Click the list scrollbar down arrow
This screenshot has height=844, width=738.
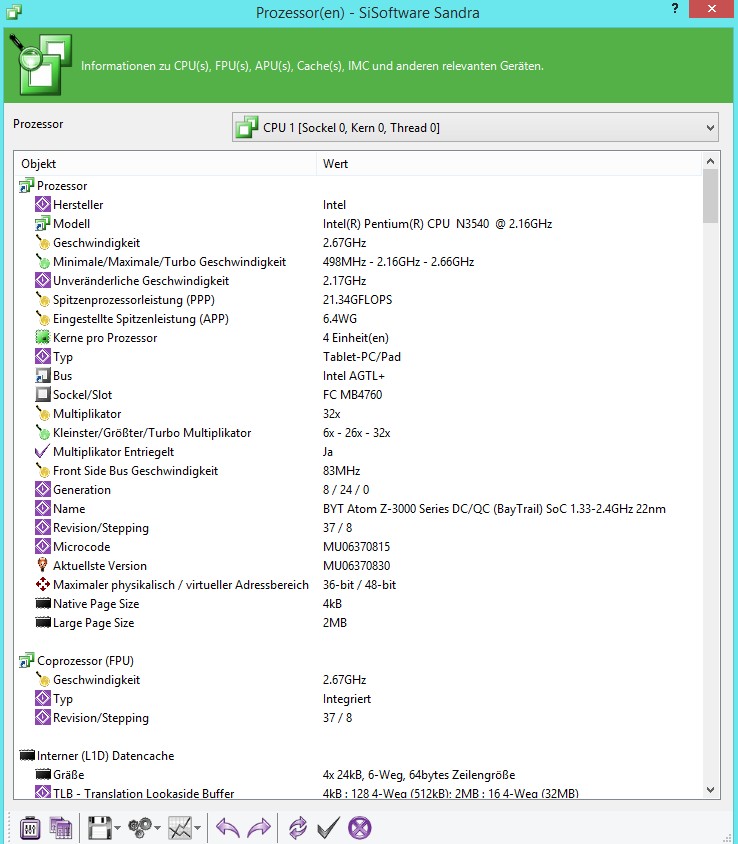(711, 790)
